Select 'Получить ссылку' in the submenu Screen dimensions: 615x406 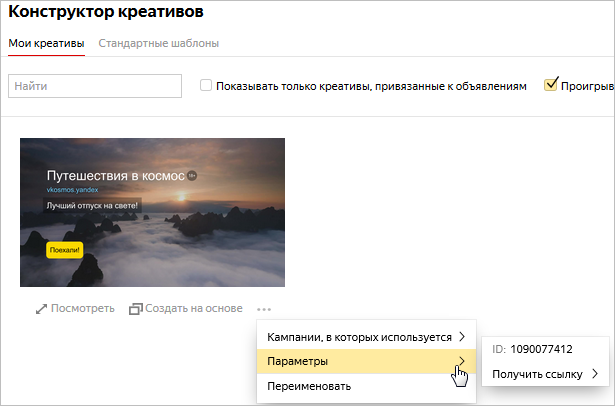click(545, 374)
